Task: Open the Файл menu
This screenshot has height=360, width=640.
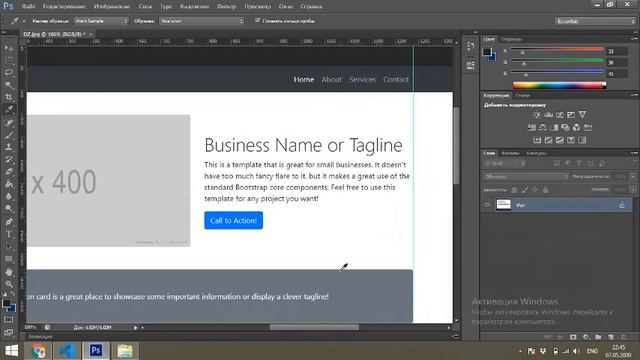Action: click(28, 7)
